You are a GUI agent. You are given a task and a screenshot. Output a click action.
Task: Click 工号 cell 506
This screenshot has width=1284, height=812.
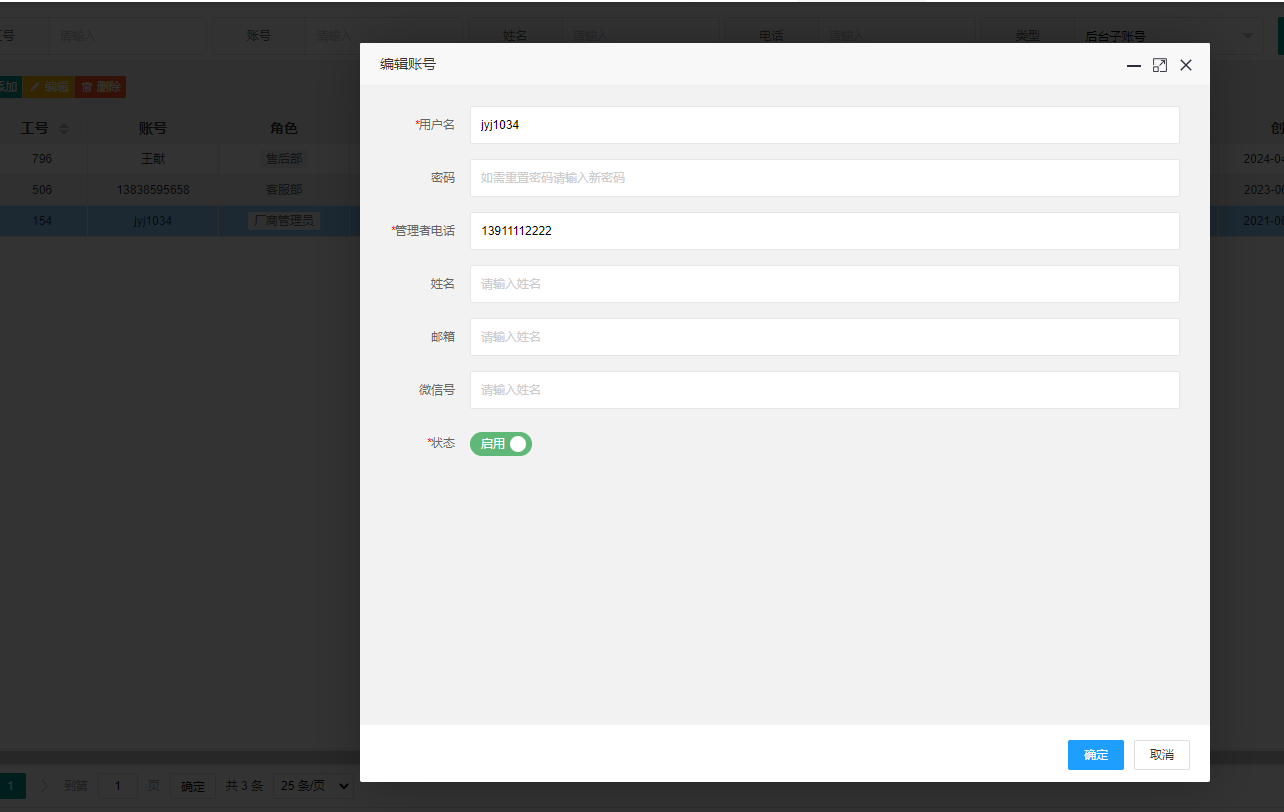coord(42,189)
